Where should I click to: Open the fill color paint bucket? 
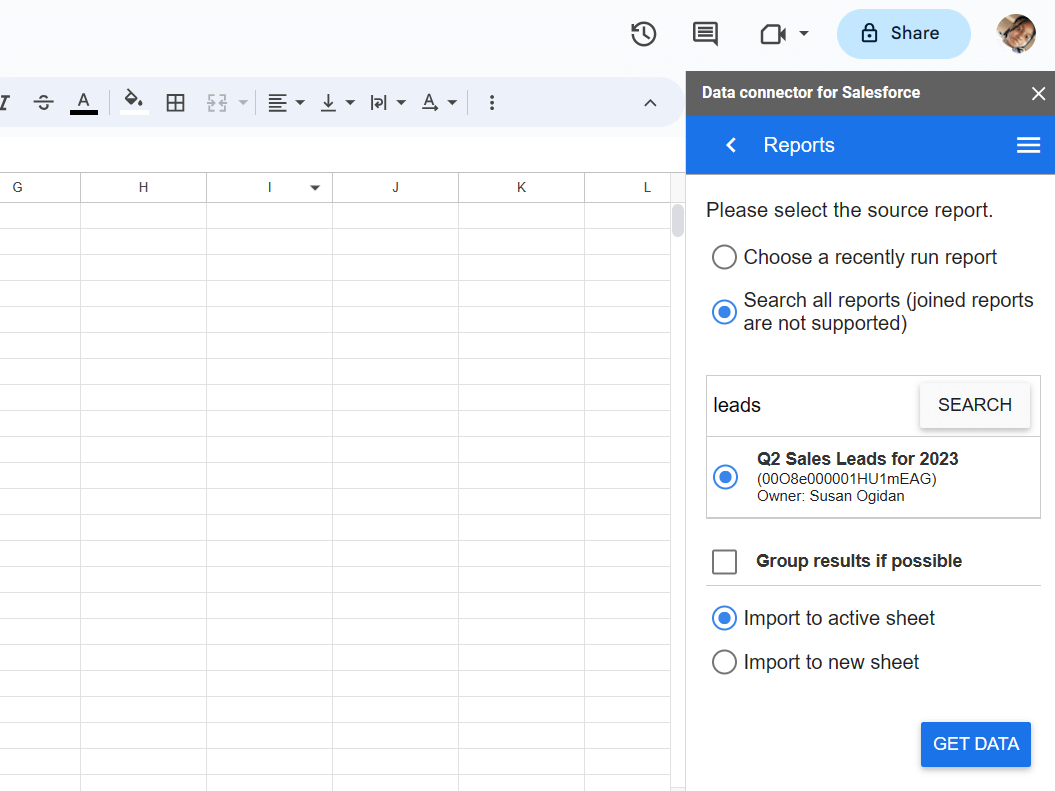[x=133, y=102]
